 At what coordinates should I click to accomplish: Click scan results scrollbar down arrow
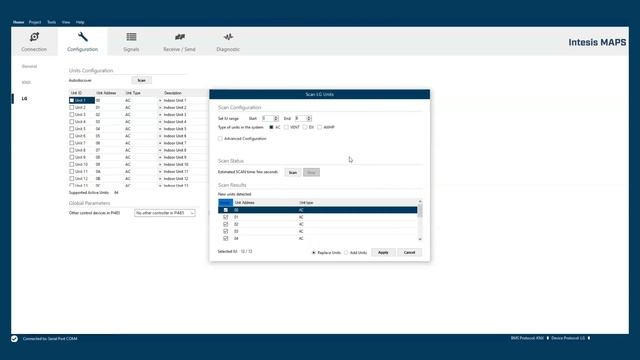[x=420, y=239]
